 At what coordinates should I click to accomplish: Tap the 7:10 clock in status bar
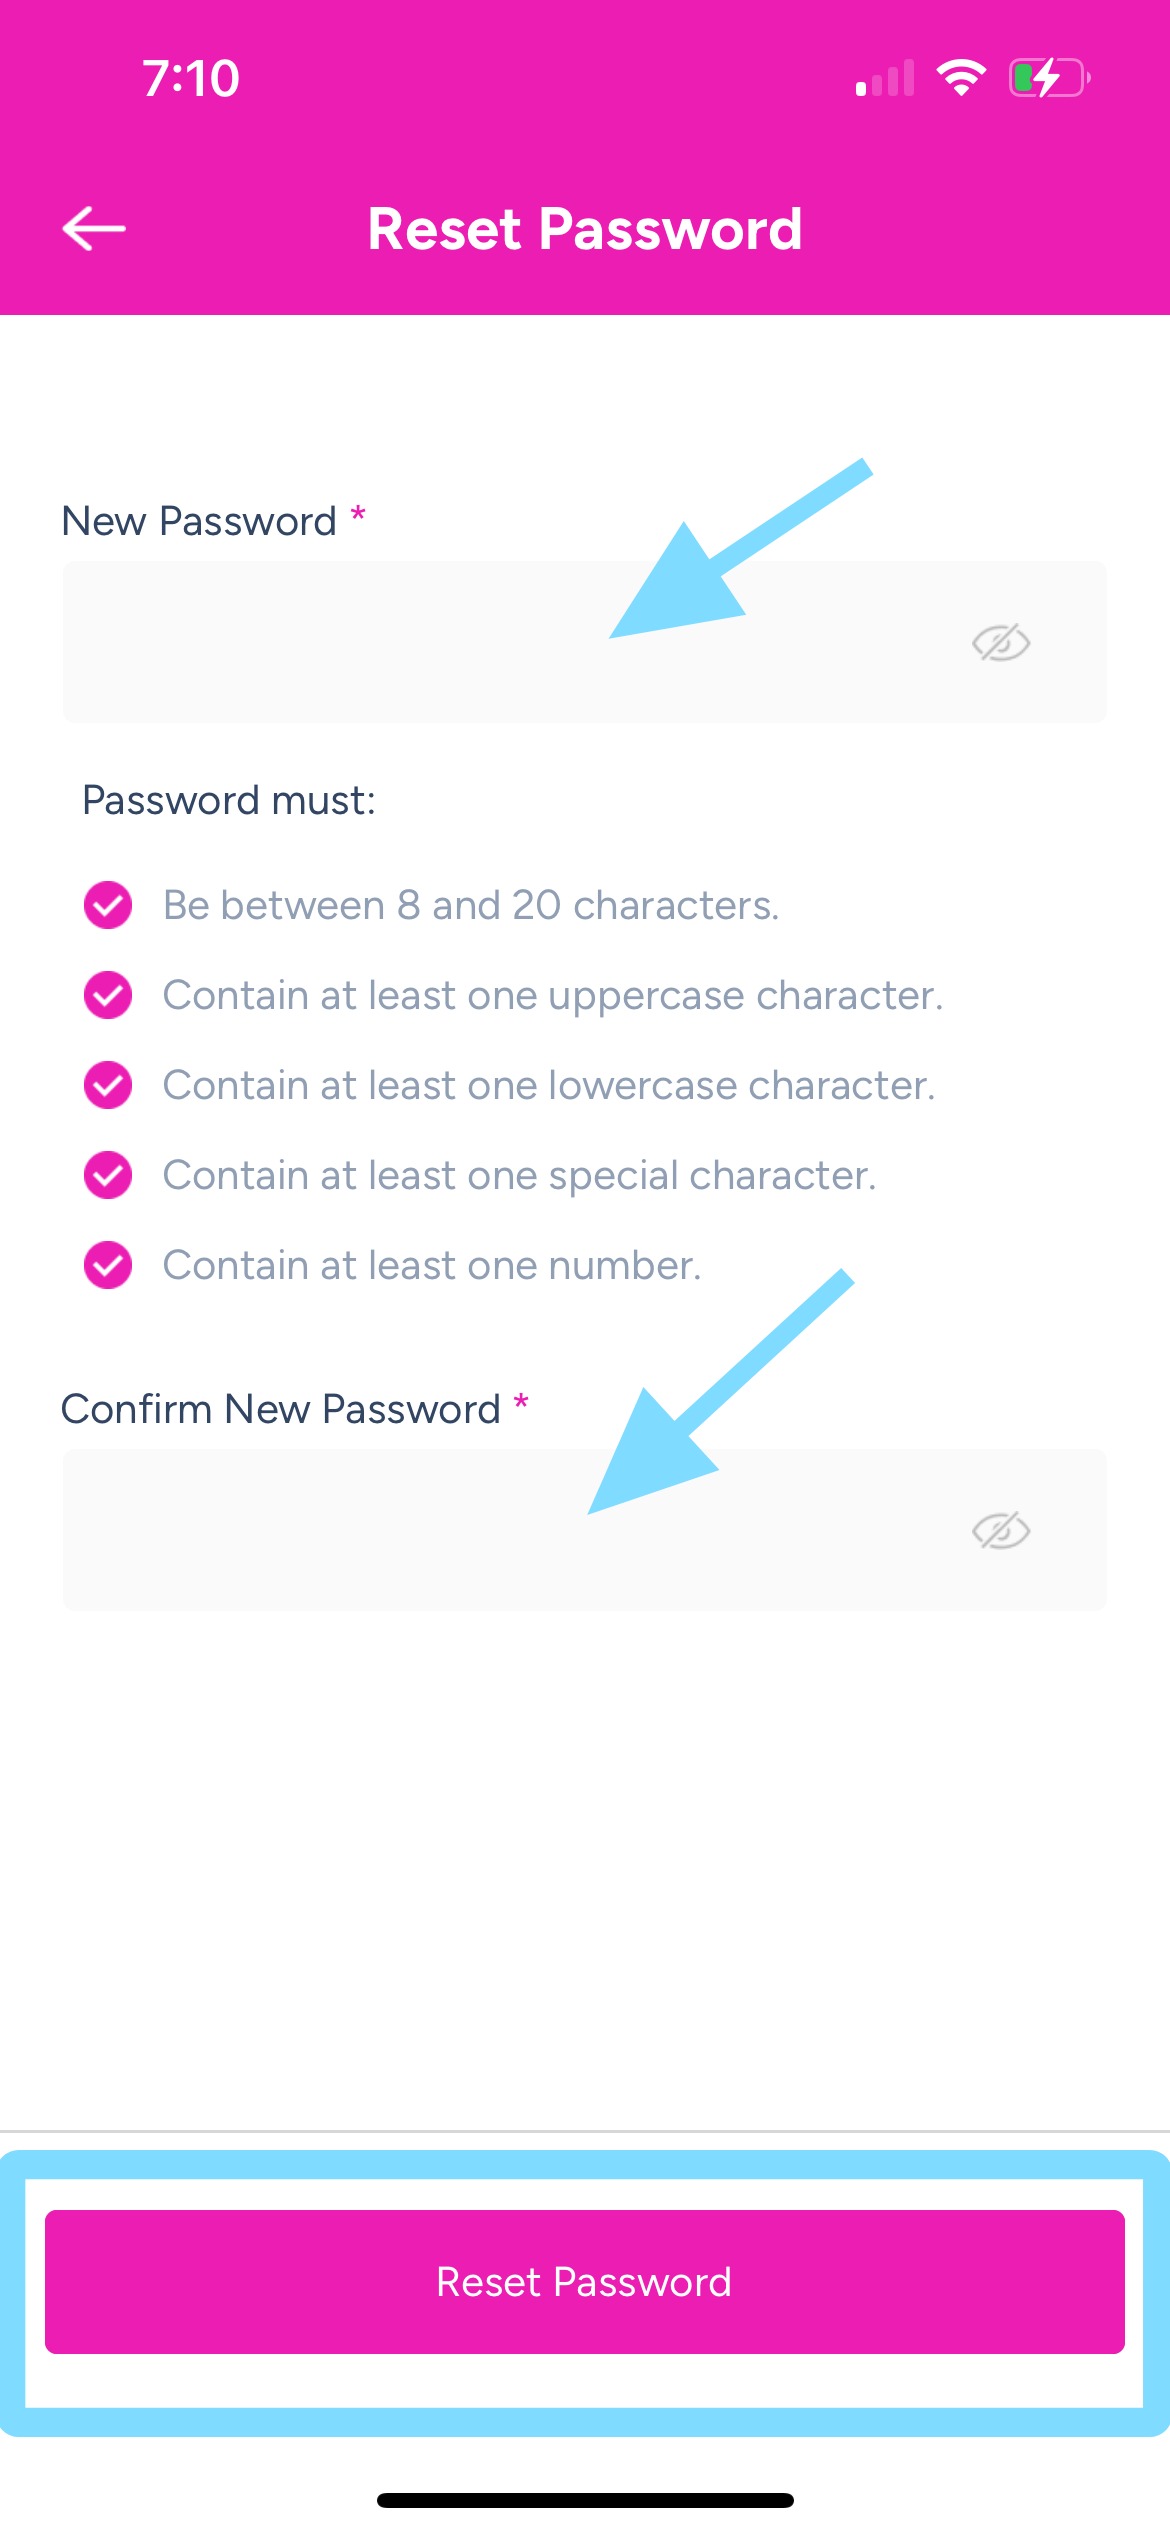click(x=191, y=79)
